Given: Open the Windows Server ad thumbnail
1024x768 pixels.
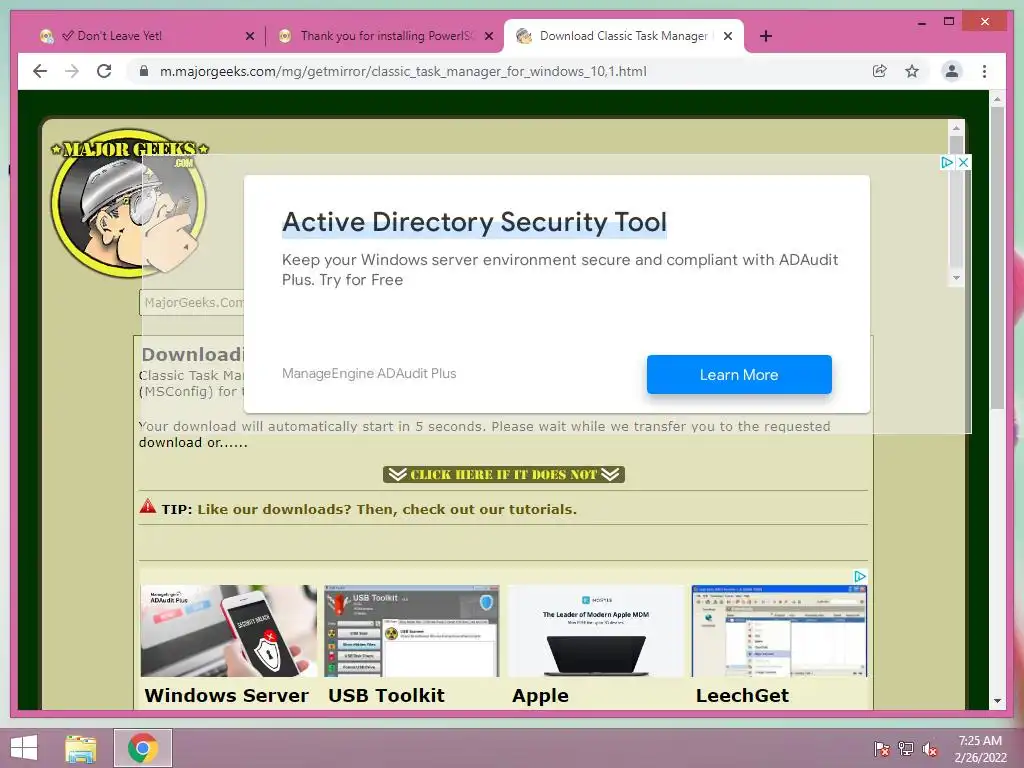Looking at the screenshot, I should pyautogui.click(x=229, y=631).
